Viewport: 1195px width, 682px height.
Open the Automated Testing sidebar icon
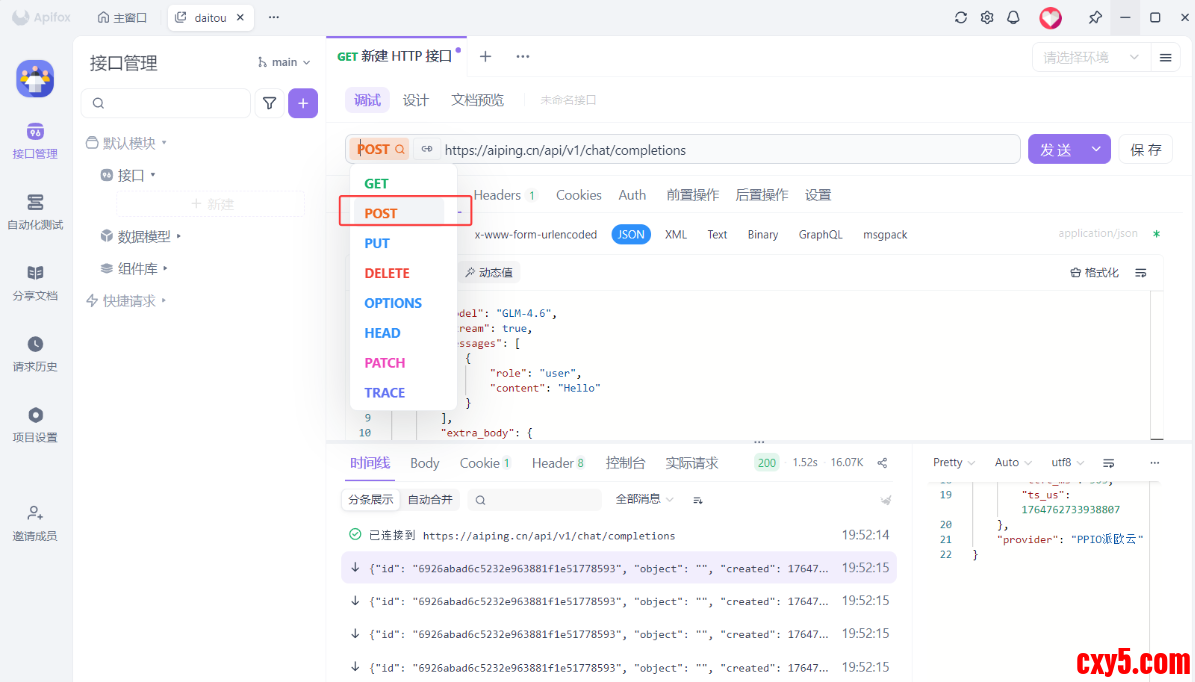[35, 211]
